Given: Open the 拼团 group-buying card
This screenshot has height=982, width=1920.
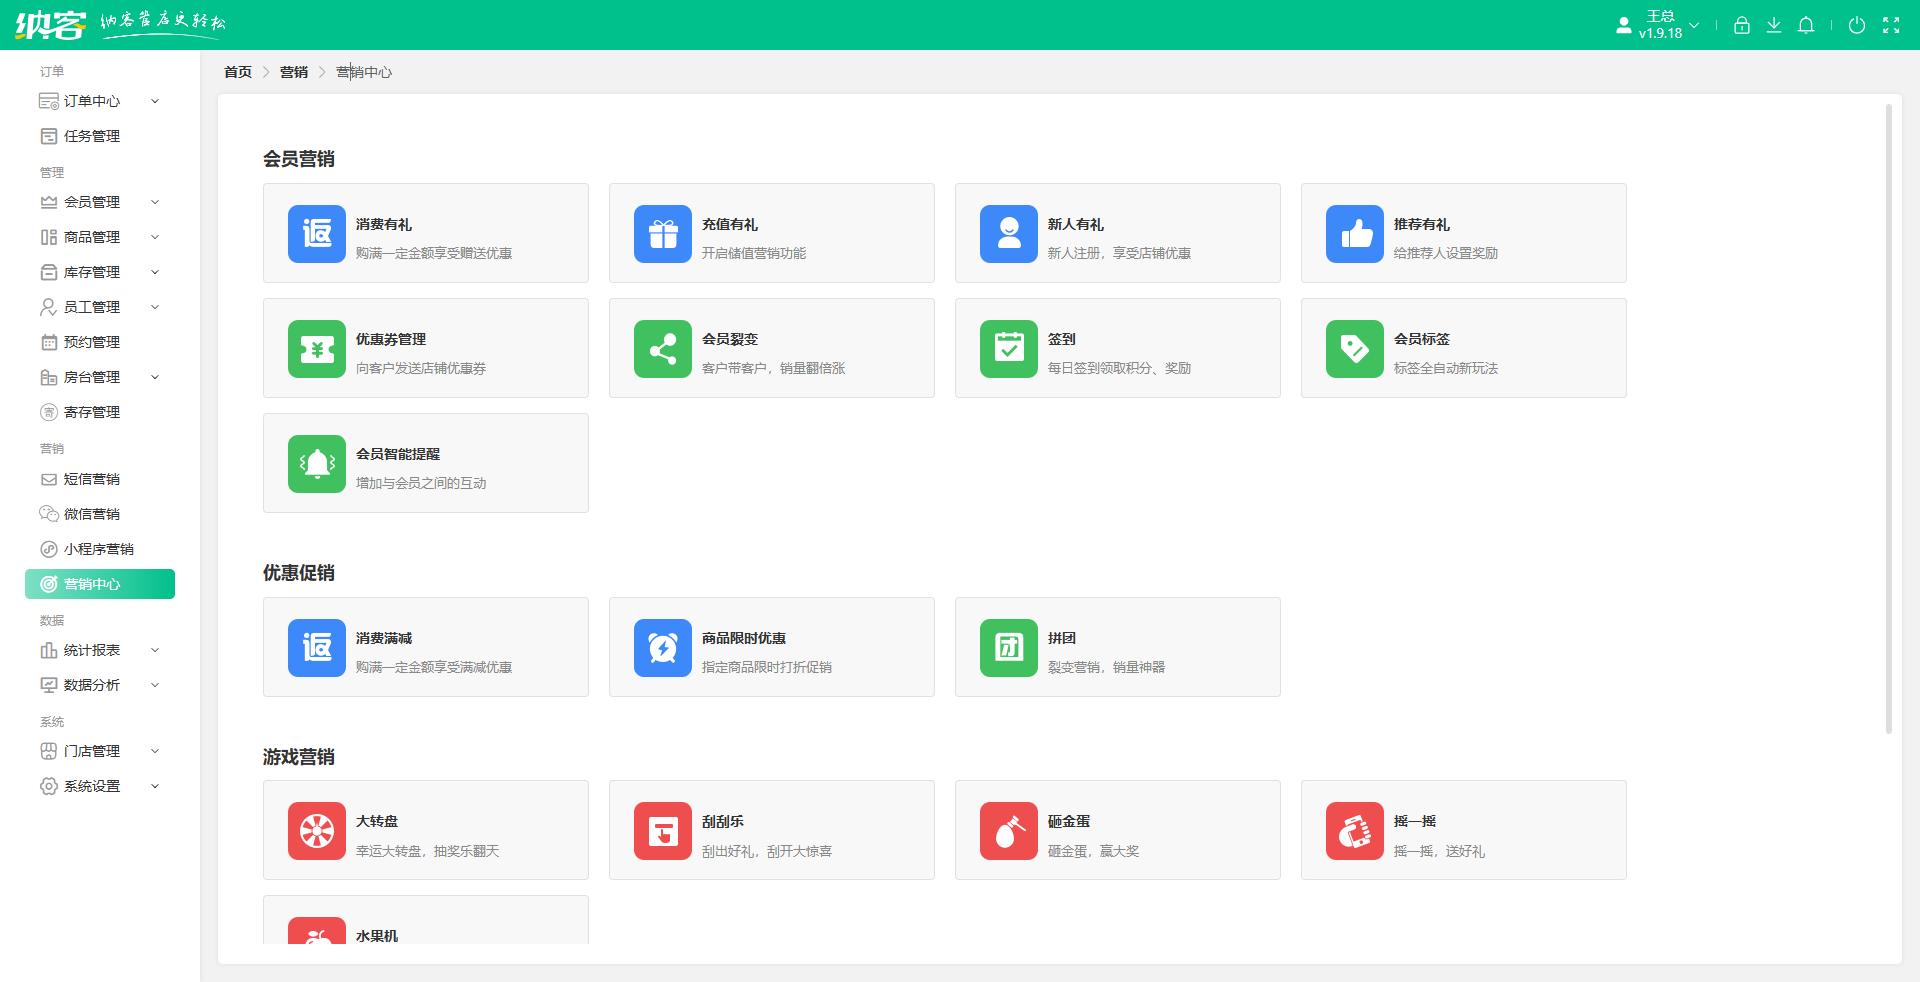Looking at the screenshot, I should (x=1117, y=648).
